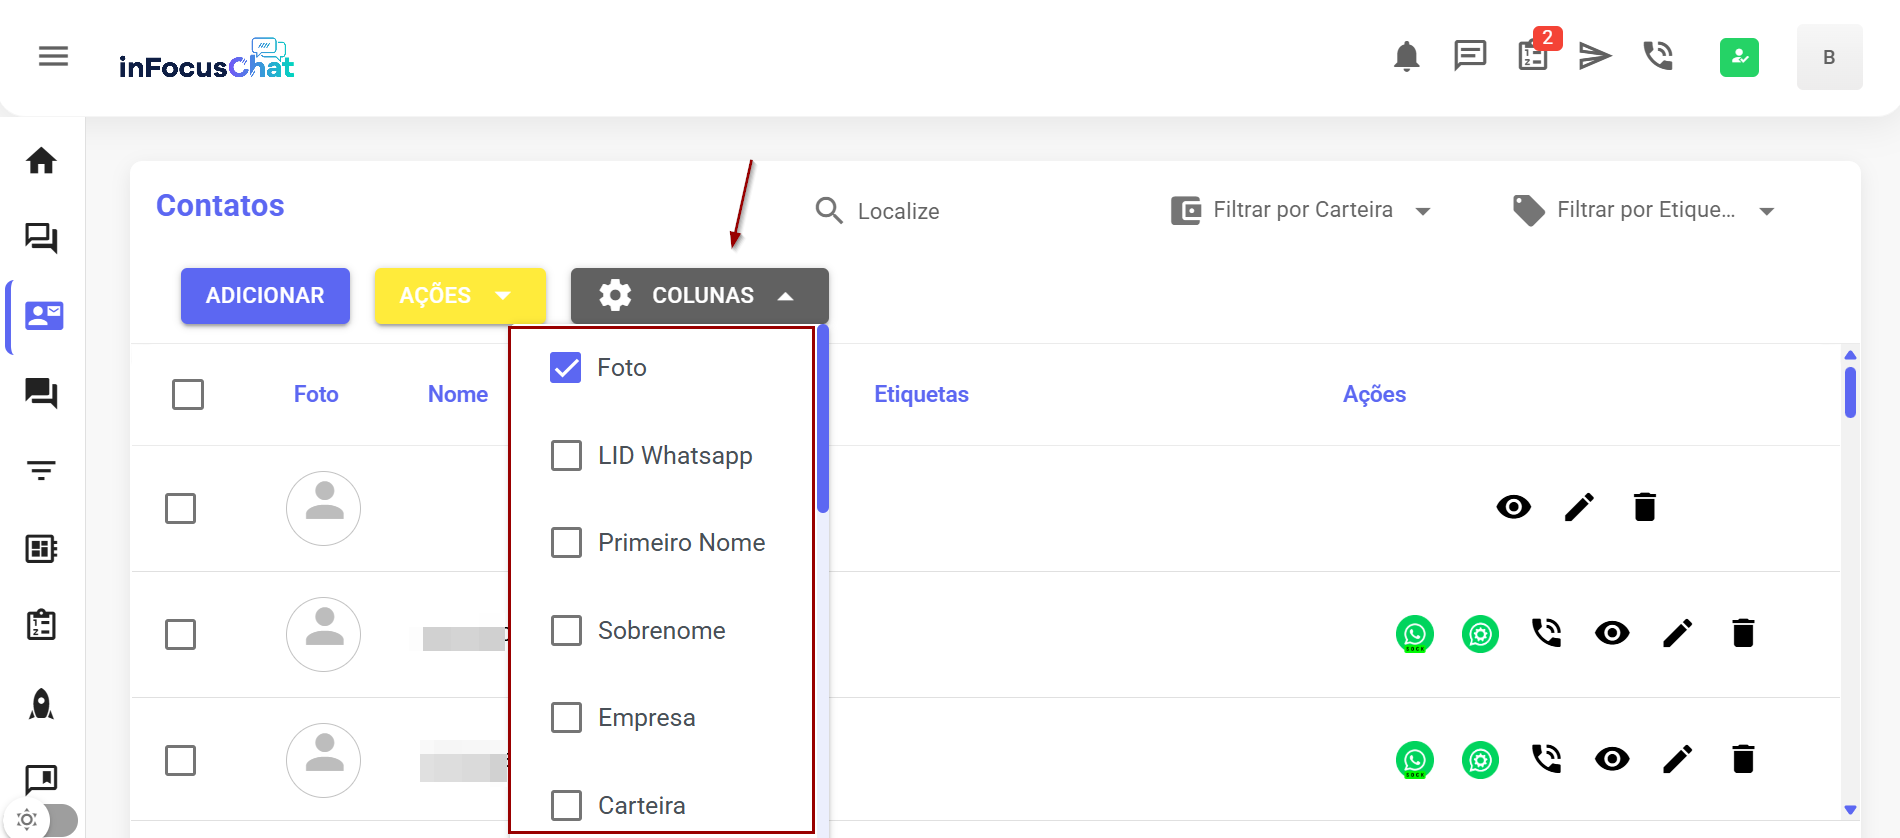
Task: Open the paper plane send icon
Action: [x=1595, y=56]
